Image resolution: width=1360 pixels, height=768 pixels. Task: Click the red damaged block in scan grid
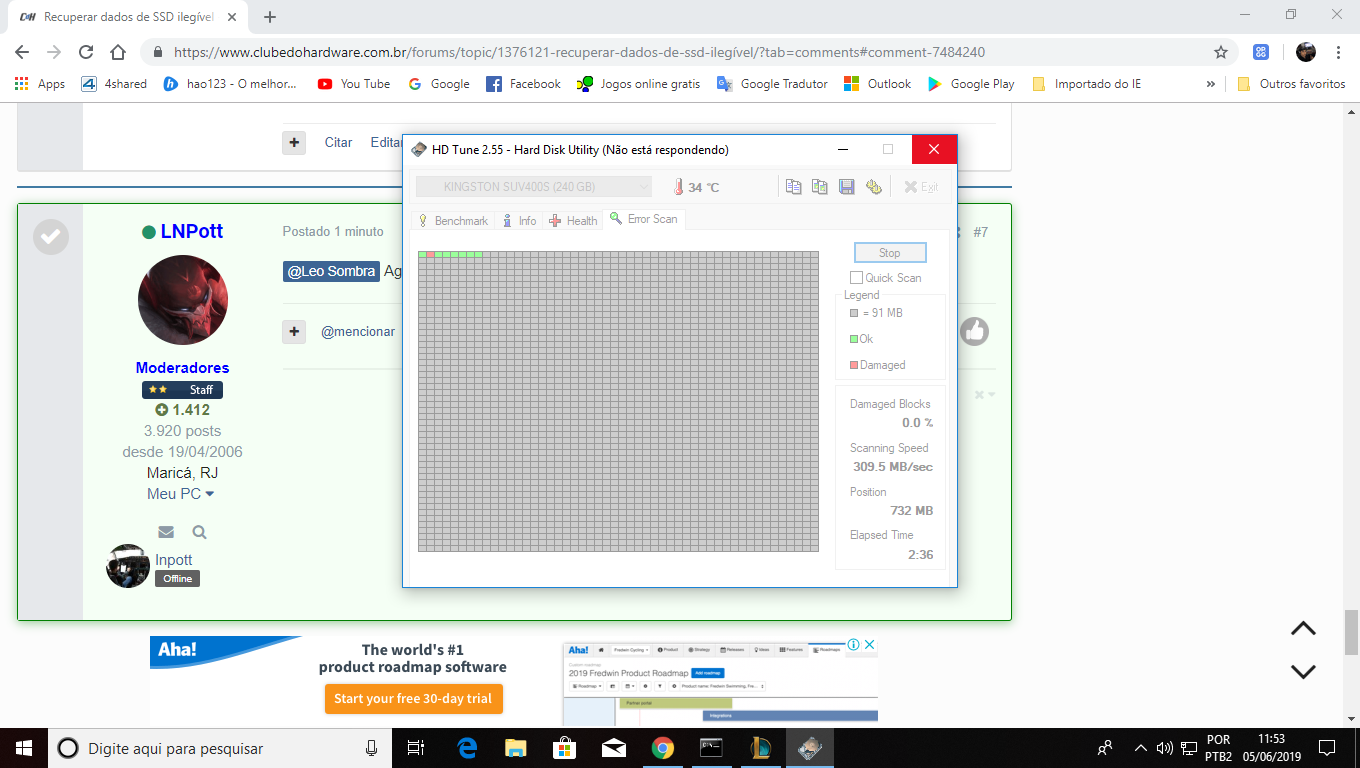430,255
